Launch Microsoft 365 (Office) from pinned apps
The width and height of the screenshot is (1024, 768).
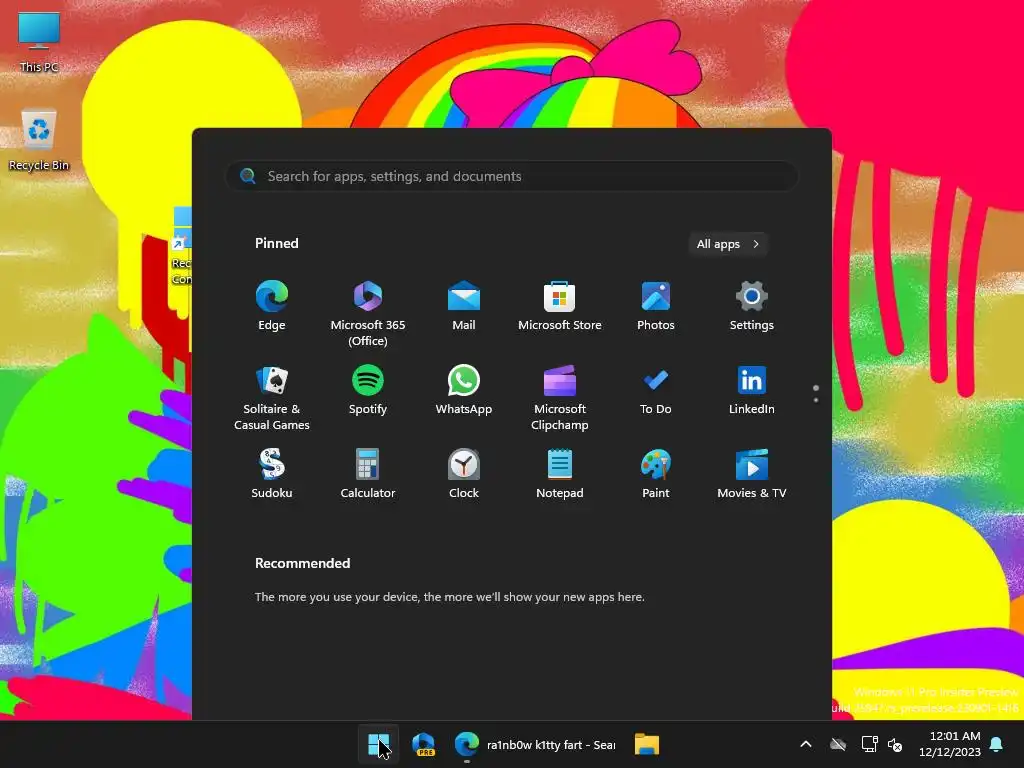(x=368, y=313)
